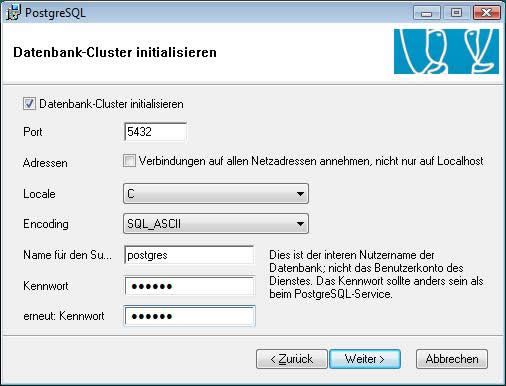Image resolution: width=506 pixels, height=386 pixels.
Task: Select the SQL_ASCII encoding combo box
Action: tap(216, 224)
